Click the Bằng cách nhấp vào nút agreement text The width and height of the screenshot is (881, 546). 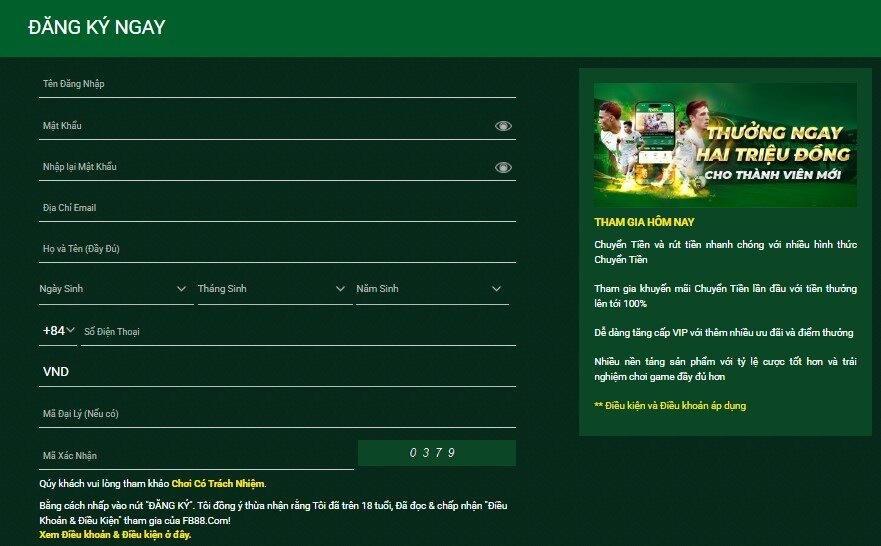click(273, 513)
